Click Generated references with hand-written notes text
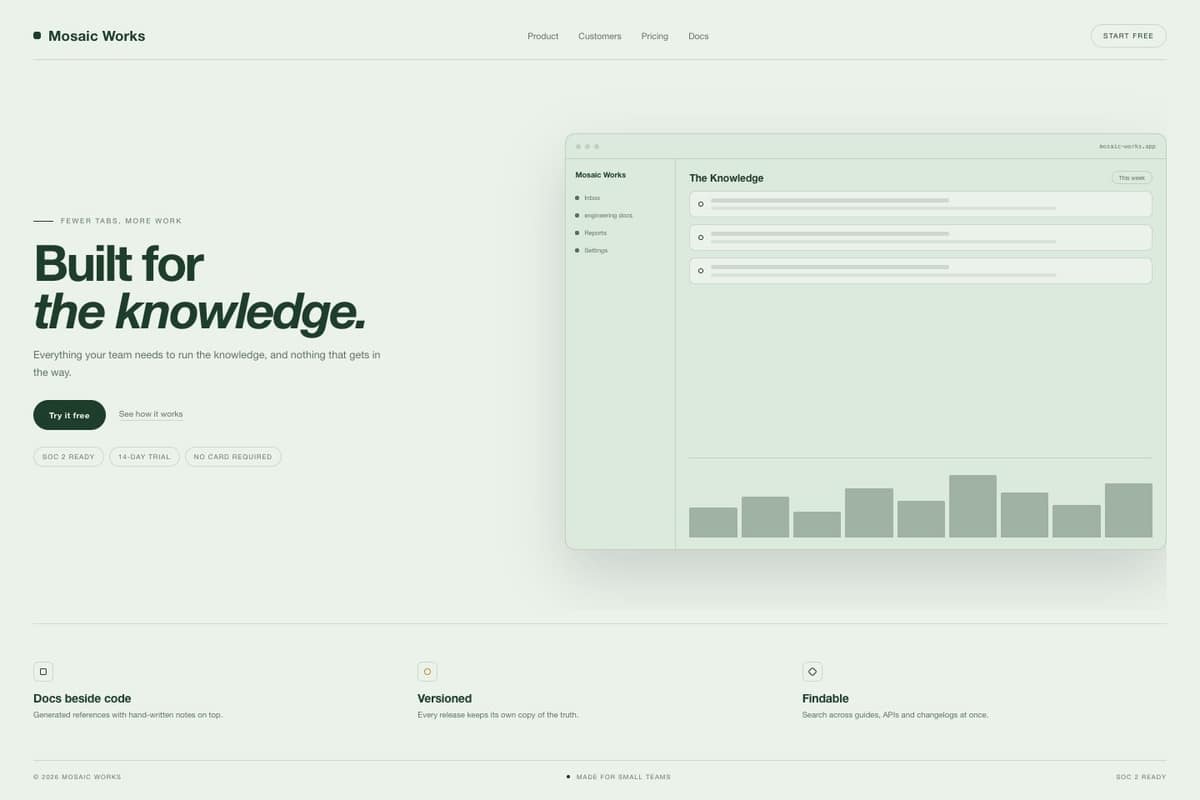The height and width of the screenshot is (800, 1200). click(x=128, y=715)
